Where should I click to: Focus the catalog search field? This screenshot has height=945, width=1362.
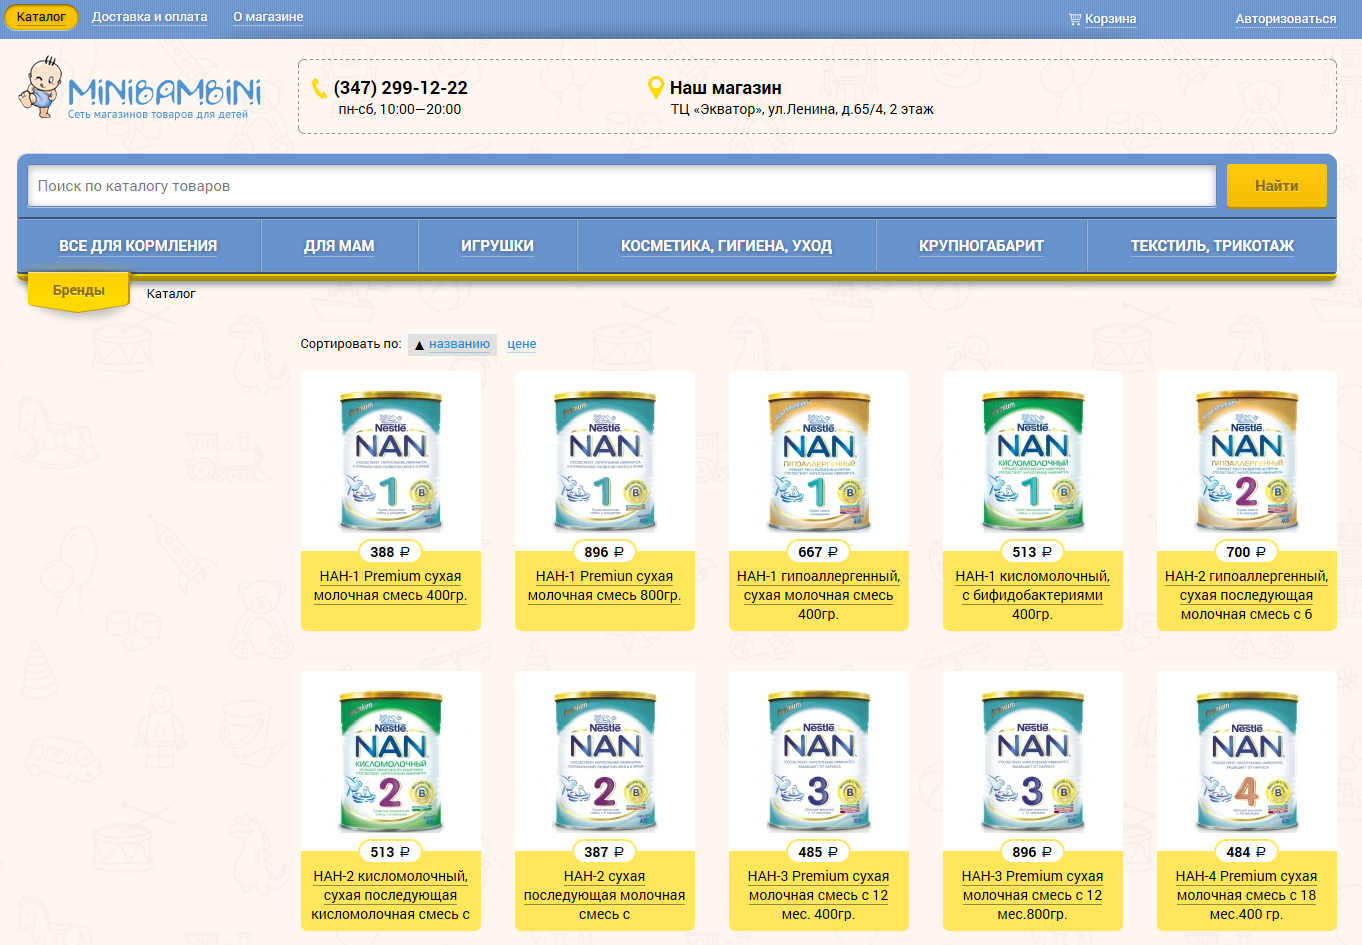622,186
